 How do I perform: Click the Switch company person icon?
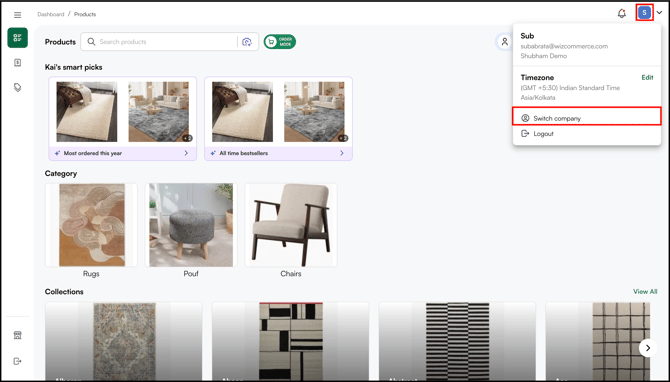525,118
